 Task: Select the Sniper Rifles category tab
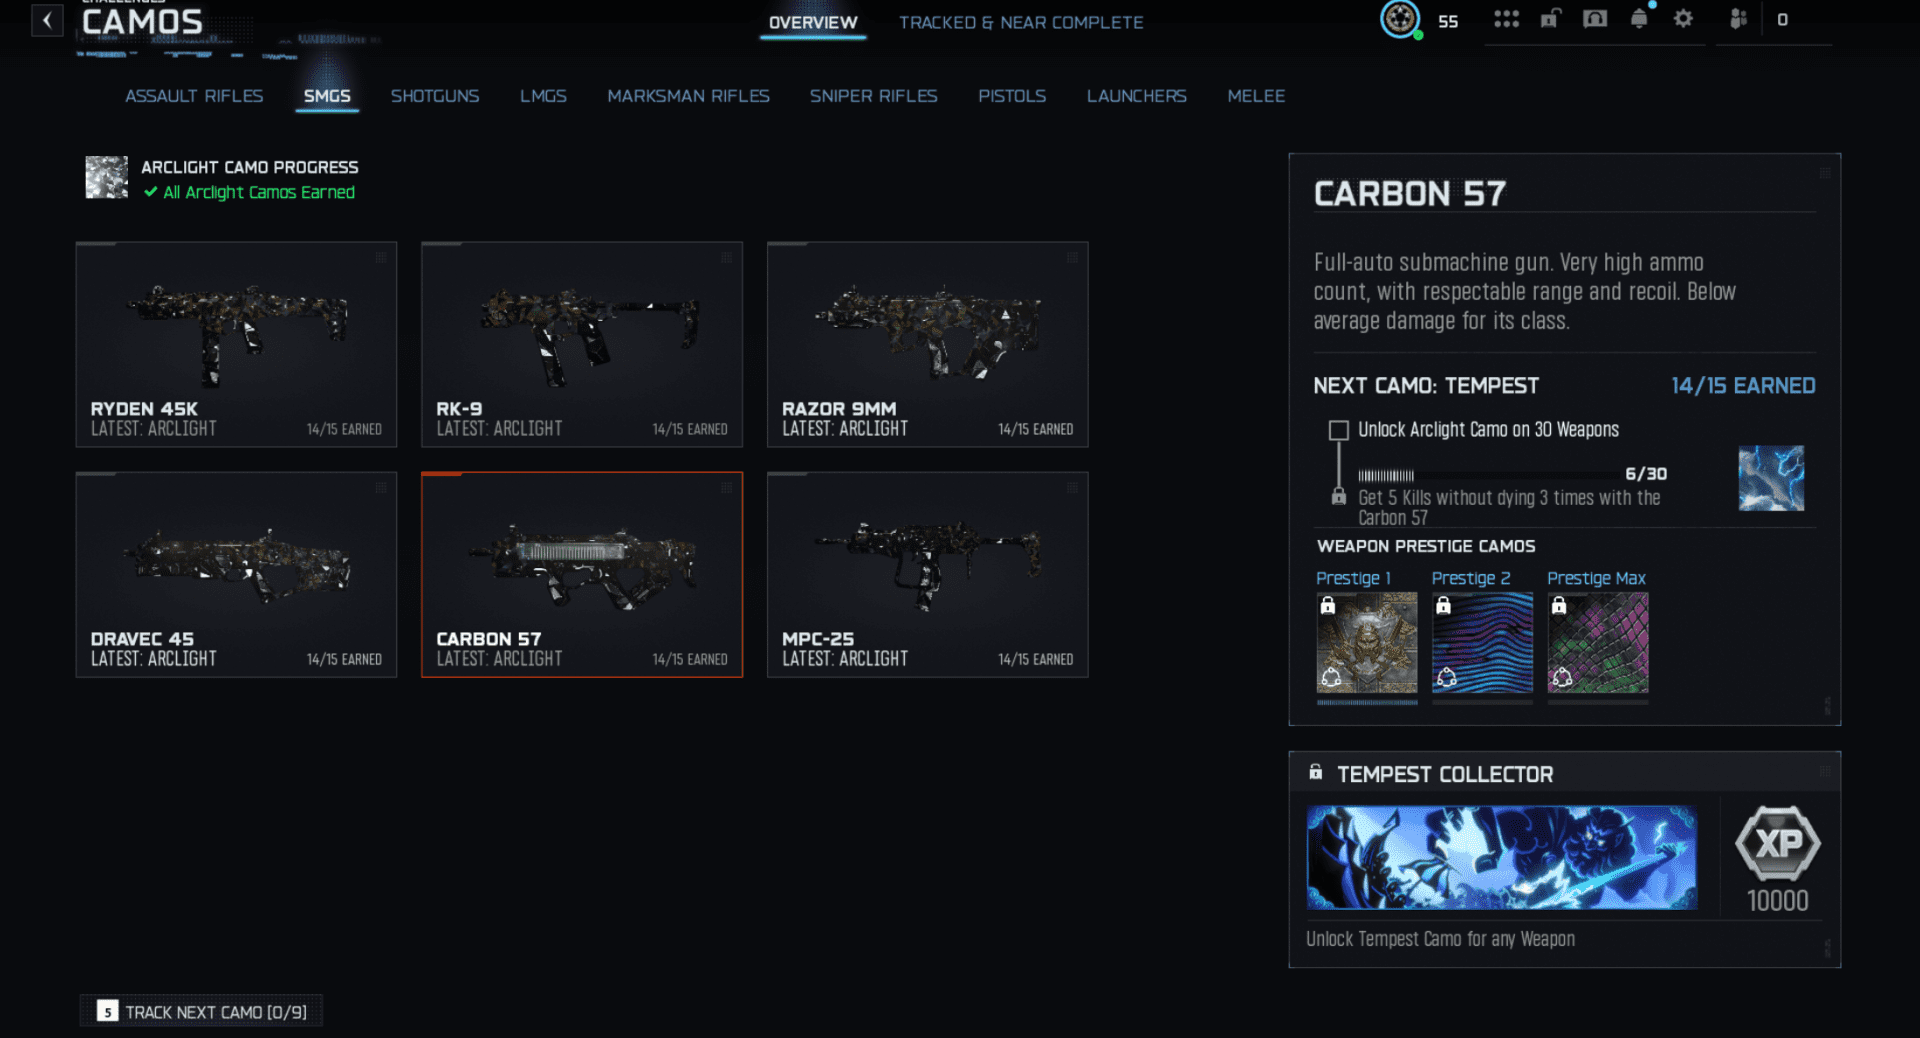coord(873,96)
